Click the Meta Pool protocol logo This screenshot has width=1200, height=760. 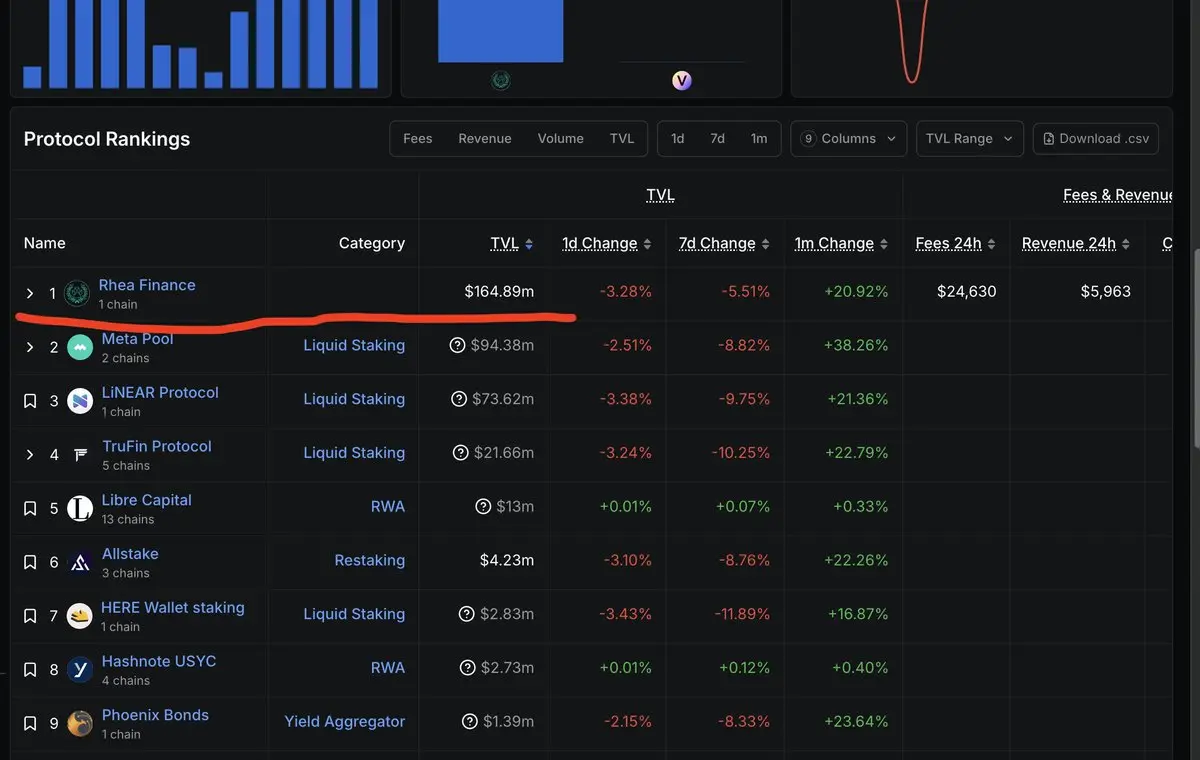(x=80, y=348)
